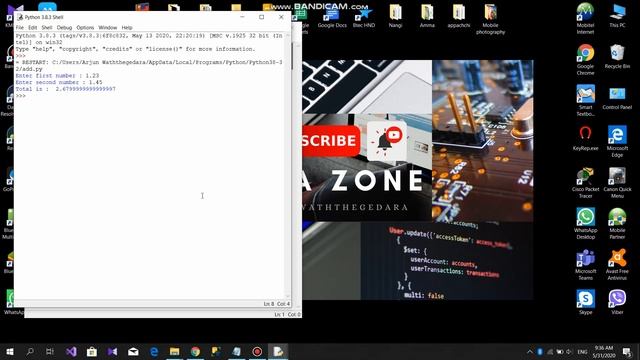
Task: Select the Google Chrome desktop icon
Action: 585,60
